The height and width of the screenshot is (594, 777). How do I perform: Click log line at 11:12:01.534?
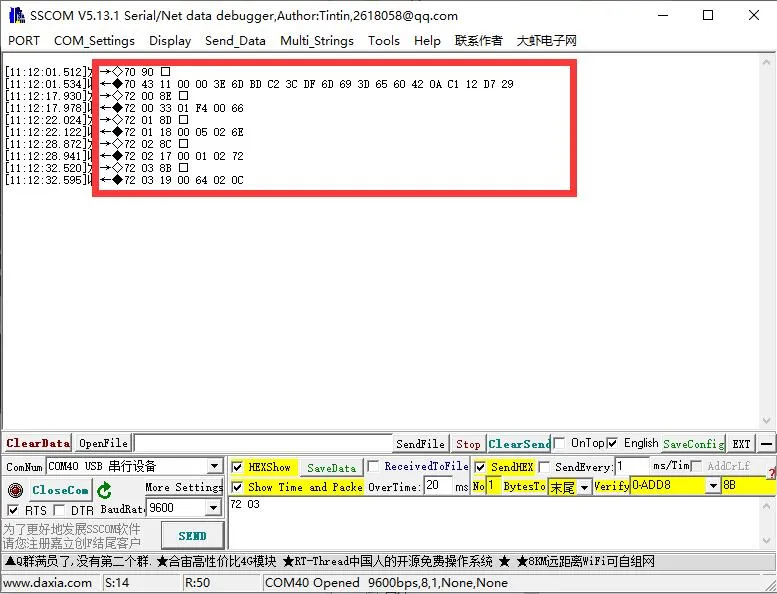[259, 84]
